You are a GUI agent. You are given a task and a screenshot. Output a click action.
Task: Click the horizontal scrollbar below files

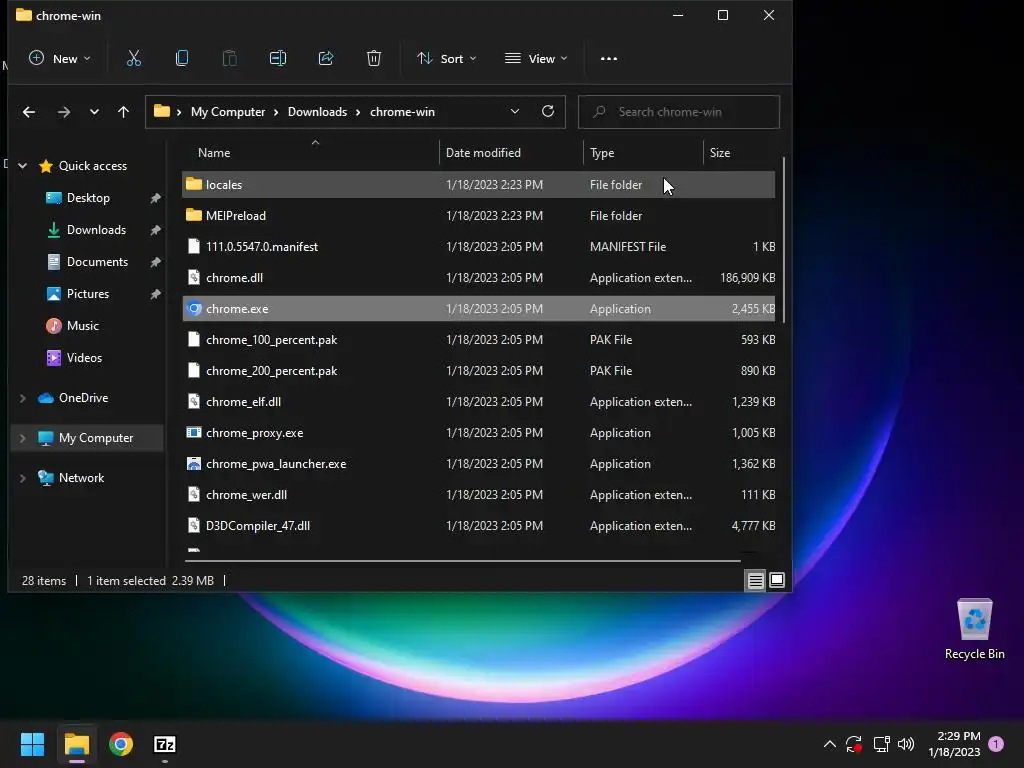(462, 560)
